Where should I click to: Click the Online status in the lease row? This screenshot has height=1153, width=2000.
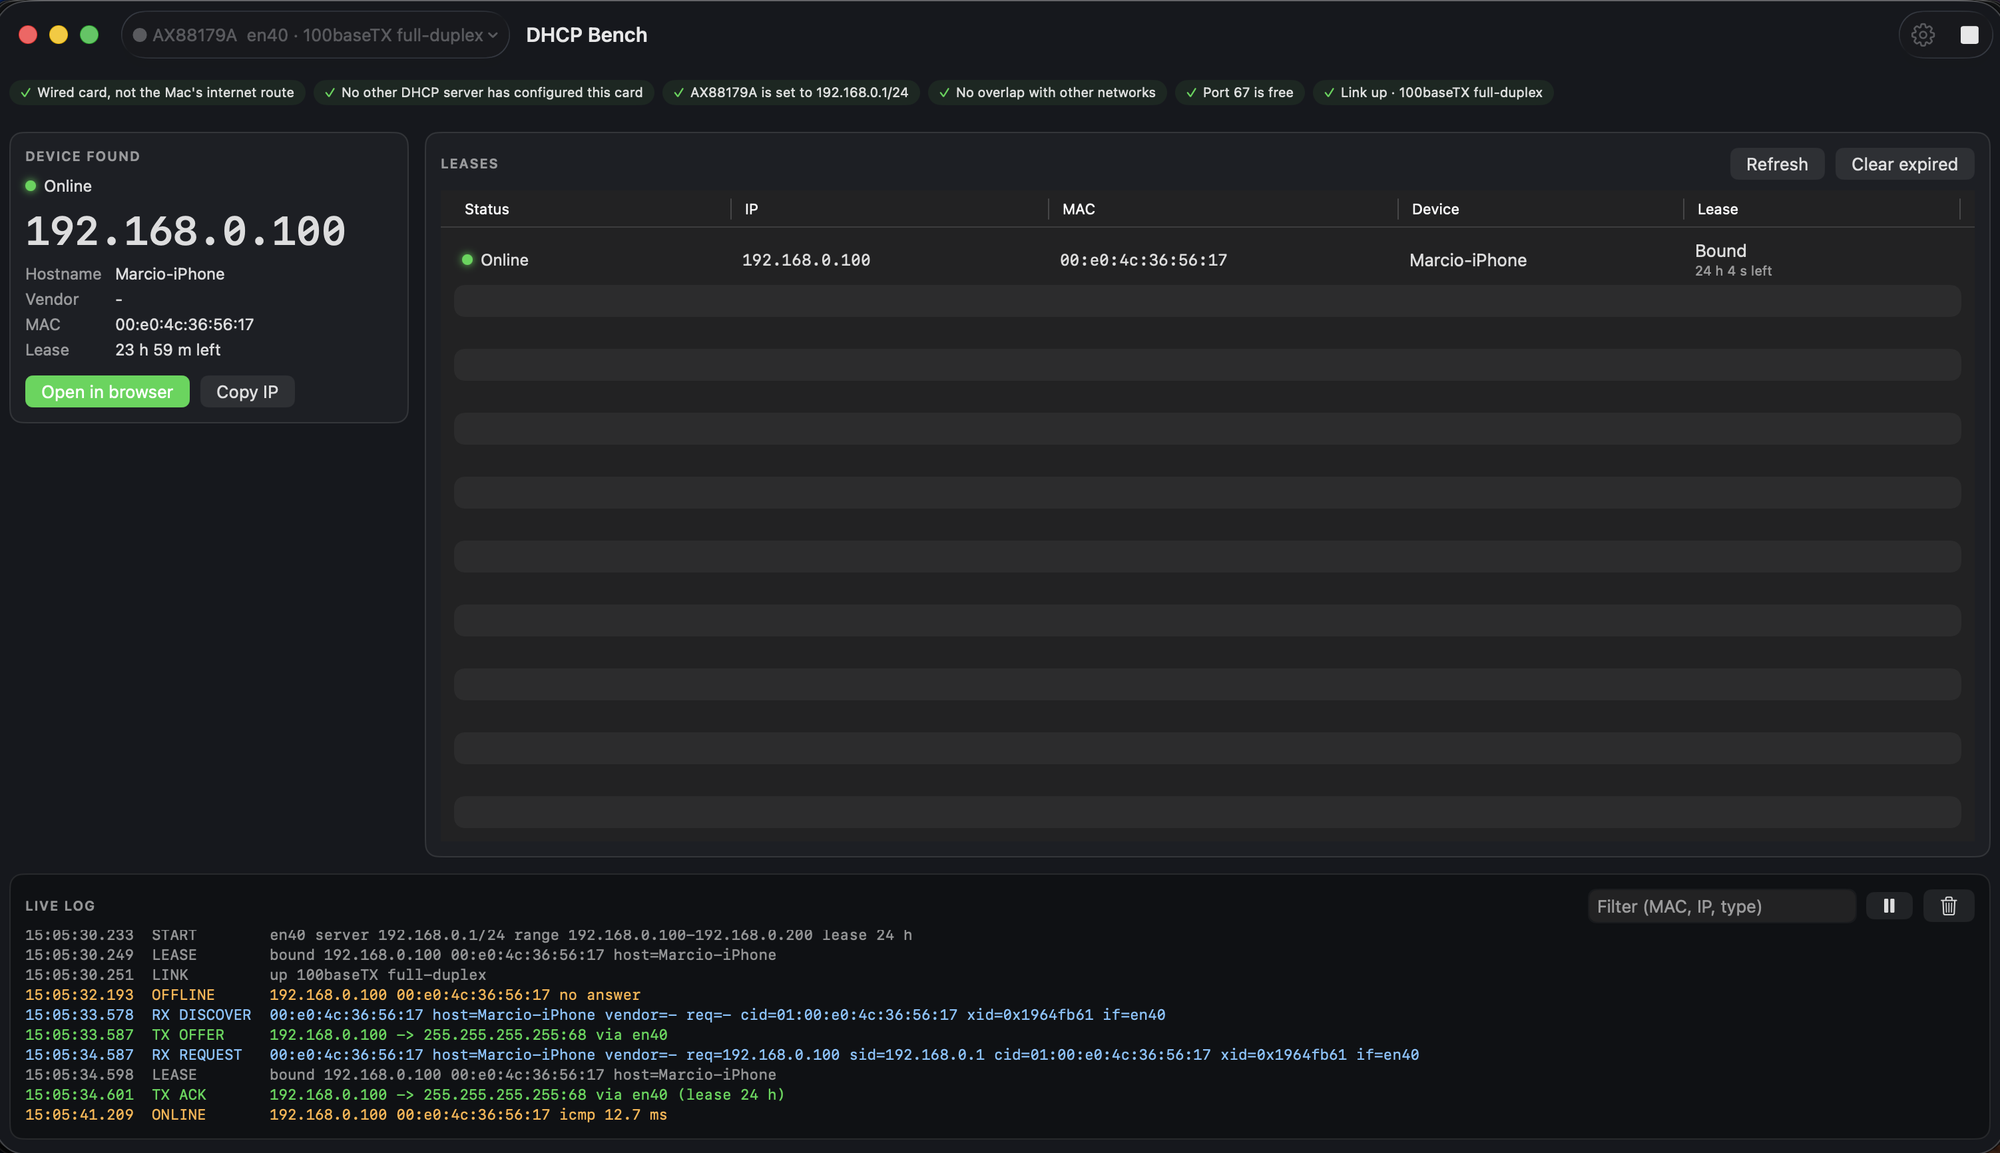[494, 260]
